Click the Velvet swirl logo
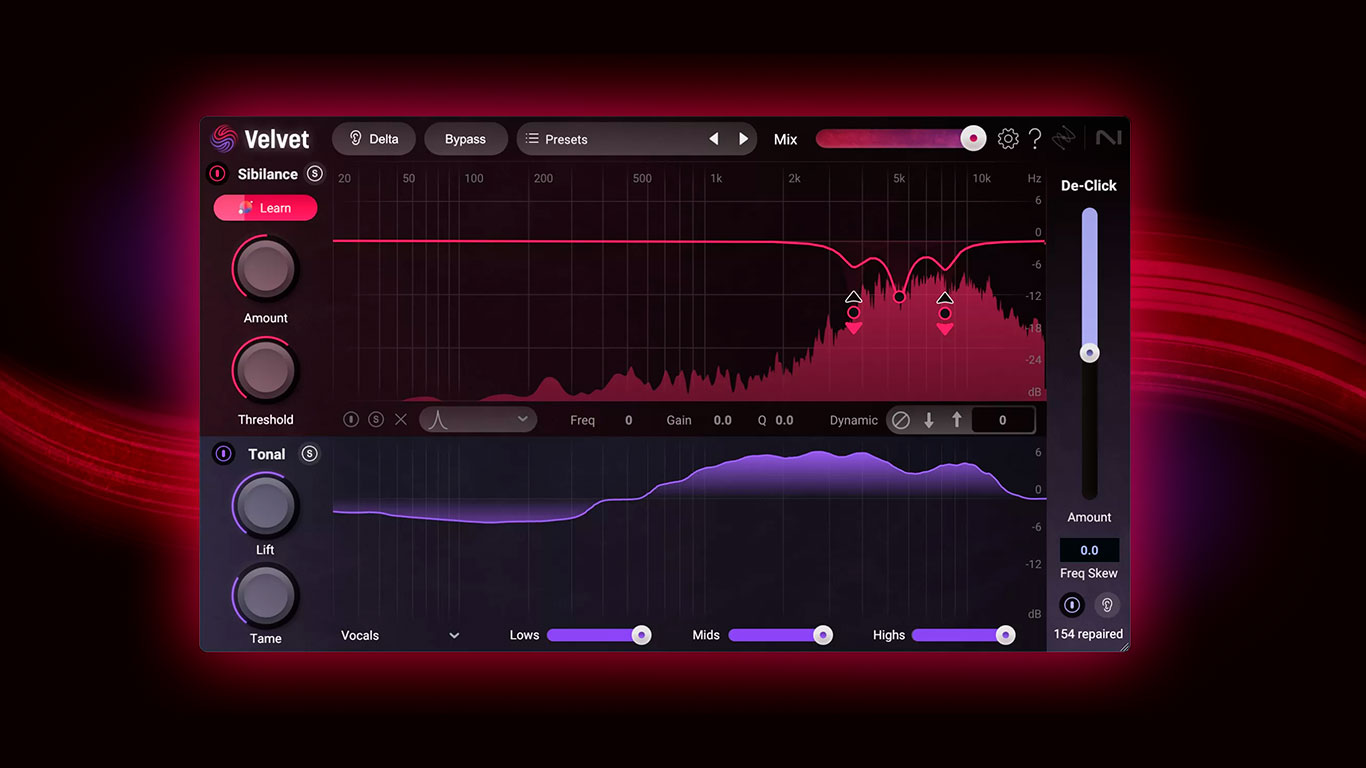Viewport: 1366px width, 768px height. coord(224,138)
